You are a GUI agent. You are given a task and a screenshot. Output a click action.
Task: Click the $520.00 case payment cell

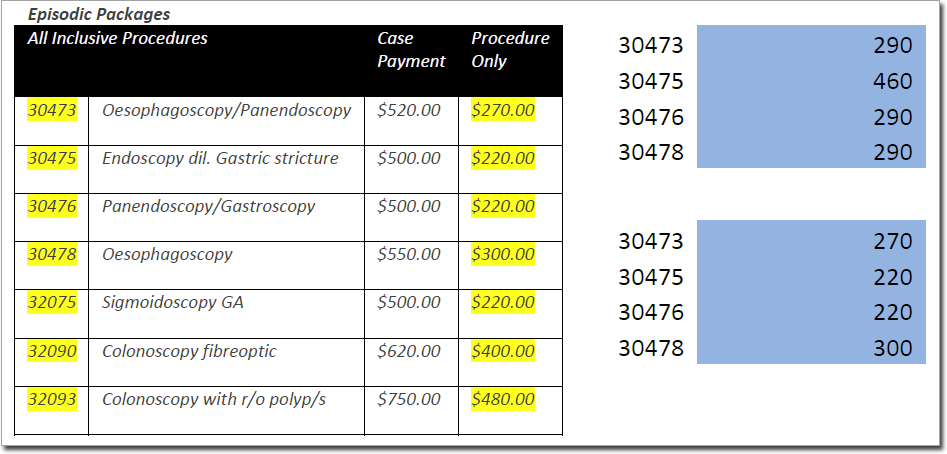[409, 110]
